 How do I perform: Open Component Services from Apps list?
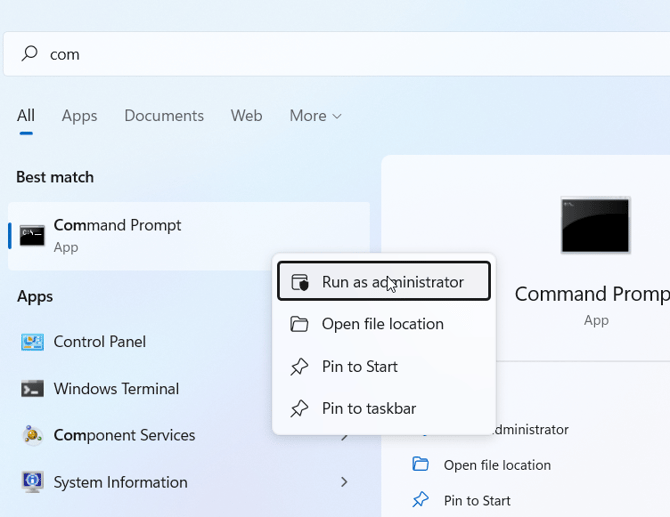(x=124, y=435)
